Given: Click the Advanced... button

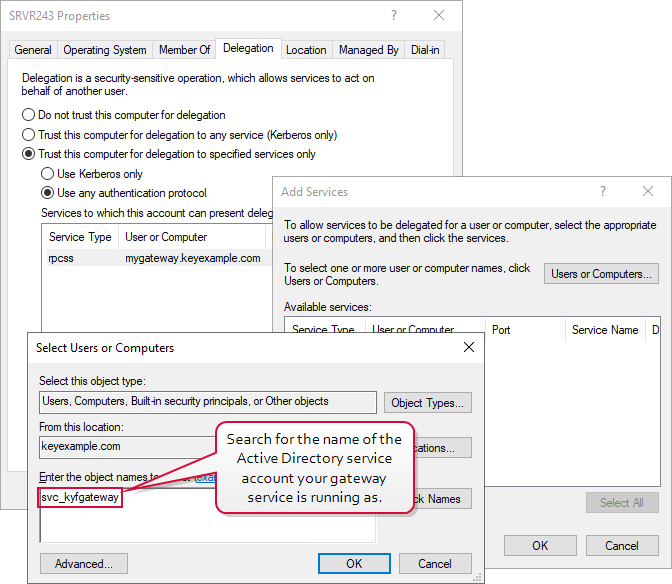Looking at the screenshot, I should click(83, 563).
